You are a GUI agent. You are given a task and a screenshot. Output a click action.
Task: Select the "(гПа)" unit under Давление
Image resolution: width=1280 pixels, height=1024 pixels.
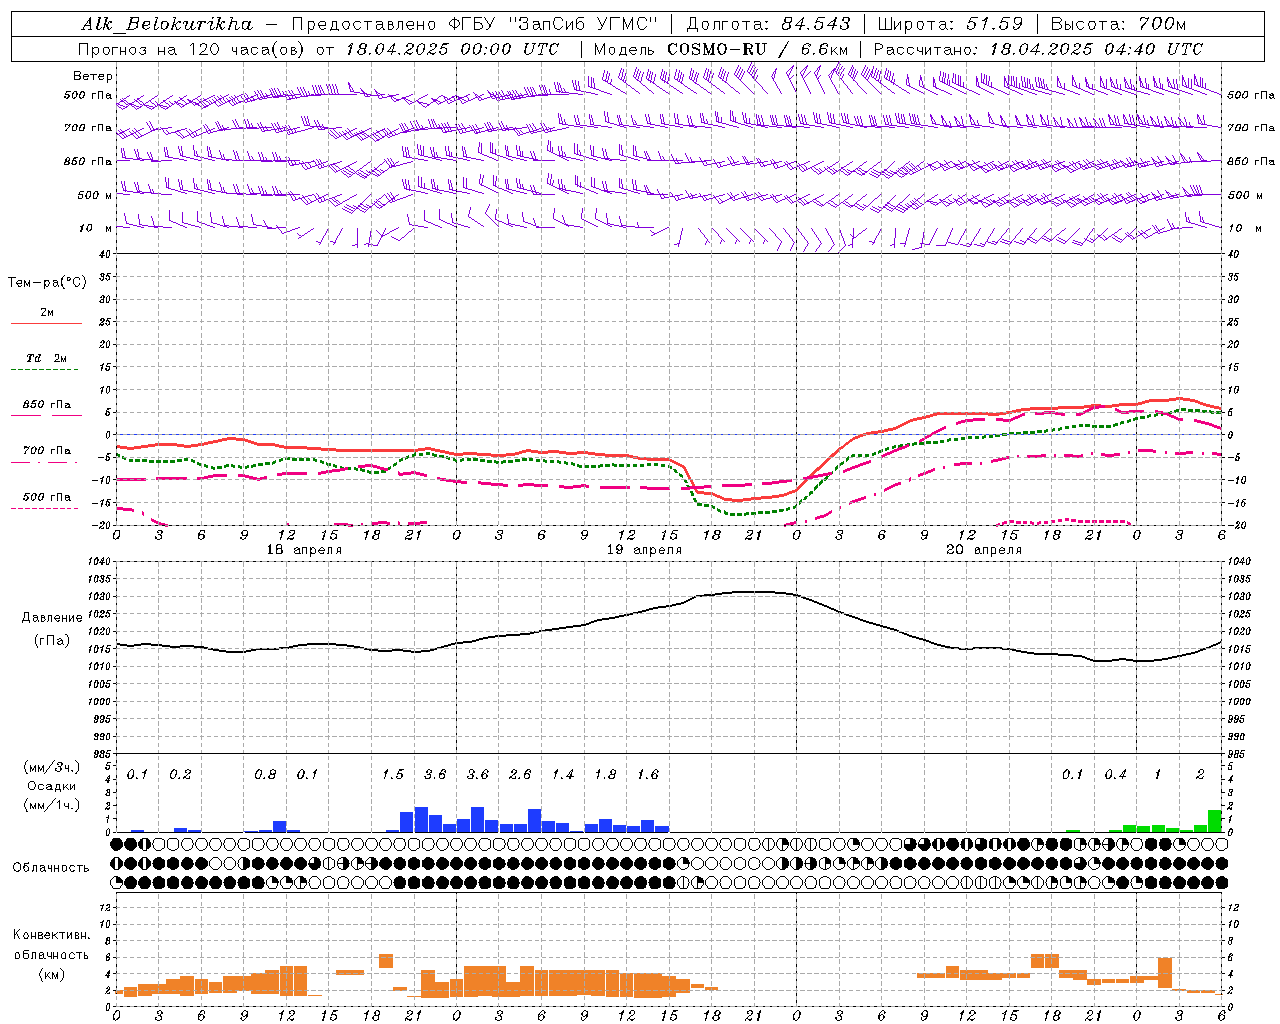[52, 641]
